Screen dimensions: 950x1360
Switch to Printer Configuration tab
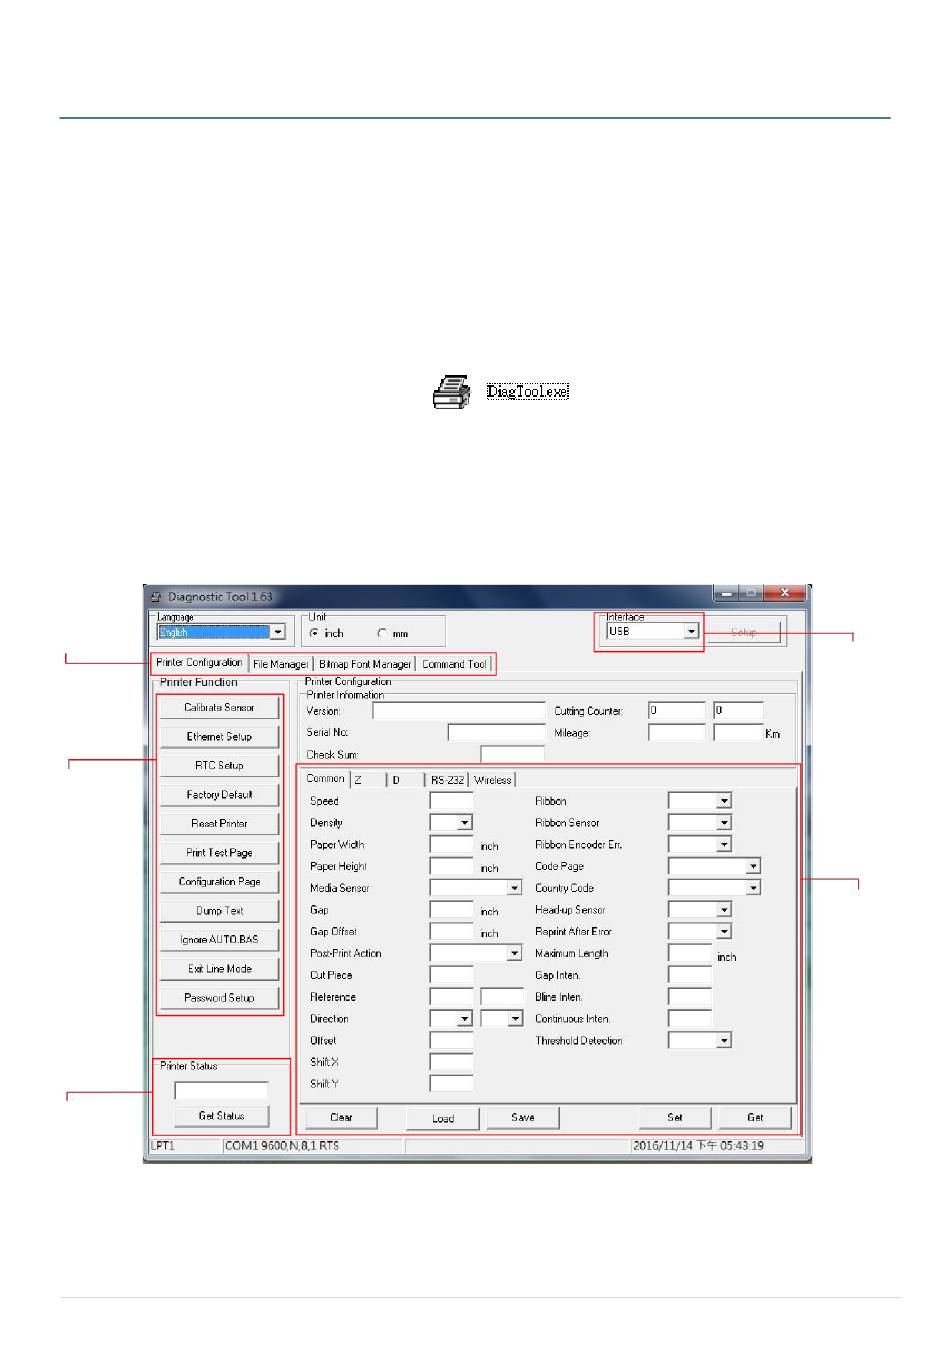point(199,663)
